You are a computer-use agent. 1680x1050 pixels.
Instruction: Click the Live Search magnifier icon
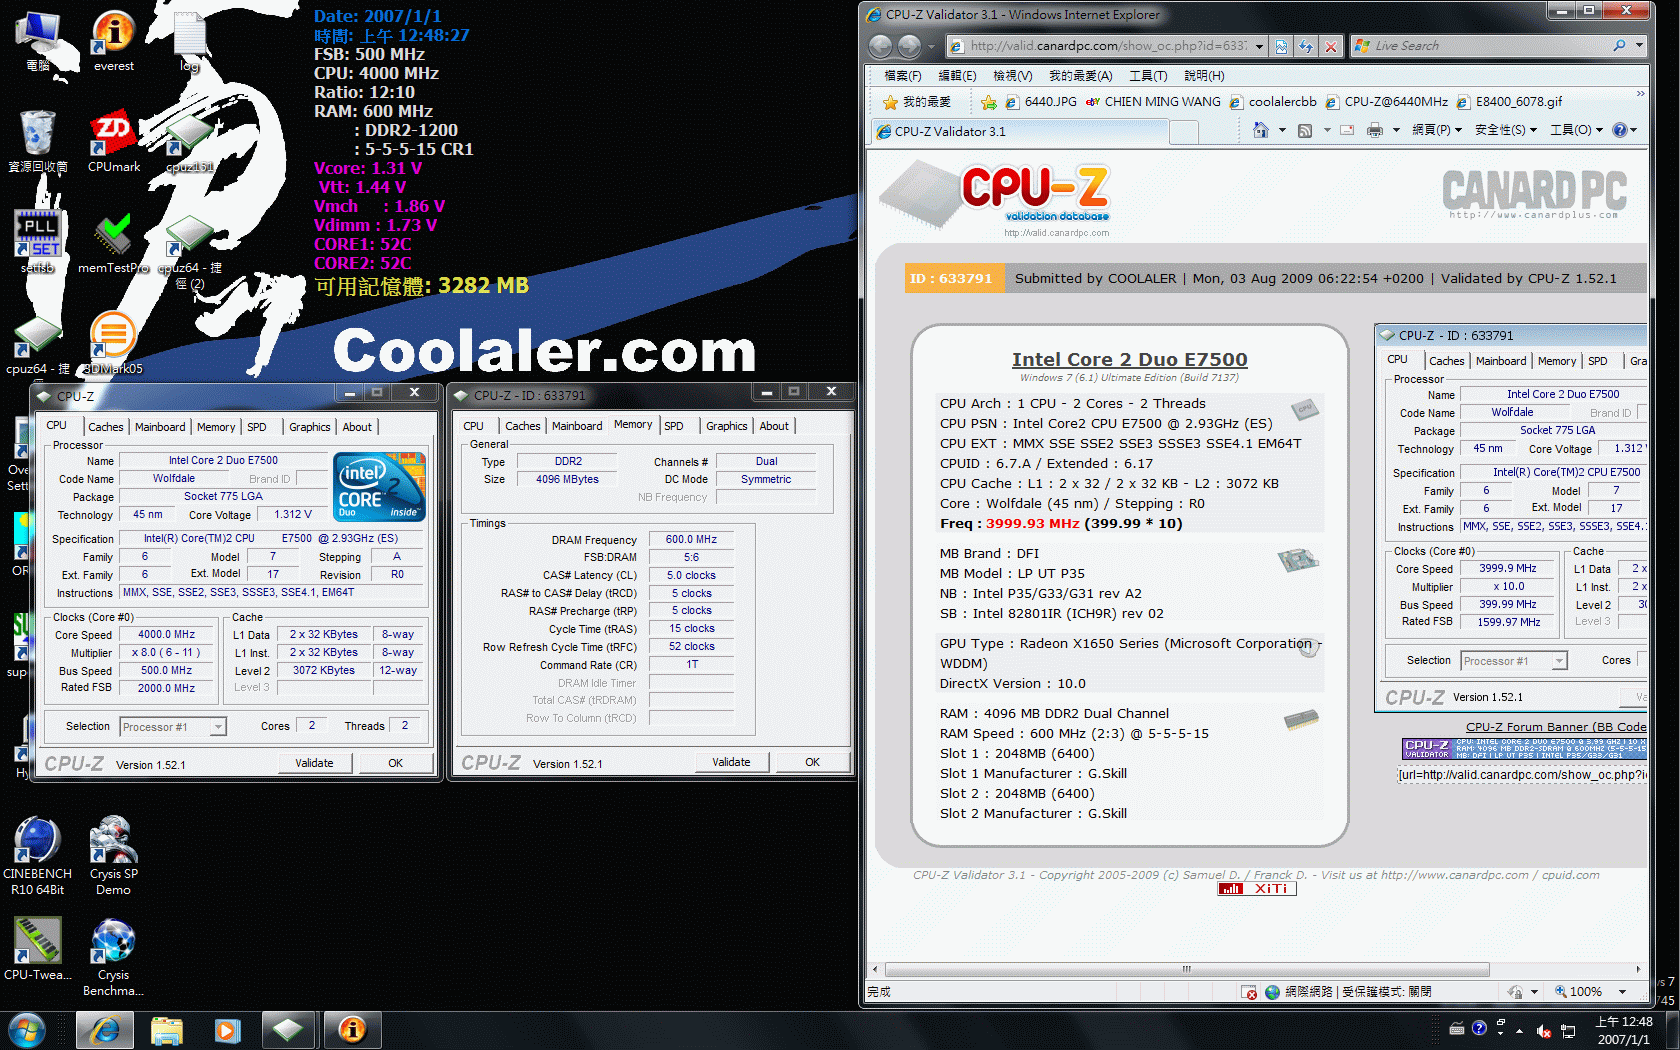pyautogui.click(x=1619, y=46)
